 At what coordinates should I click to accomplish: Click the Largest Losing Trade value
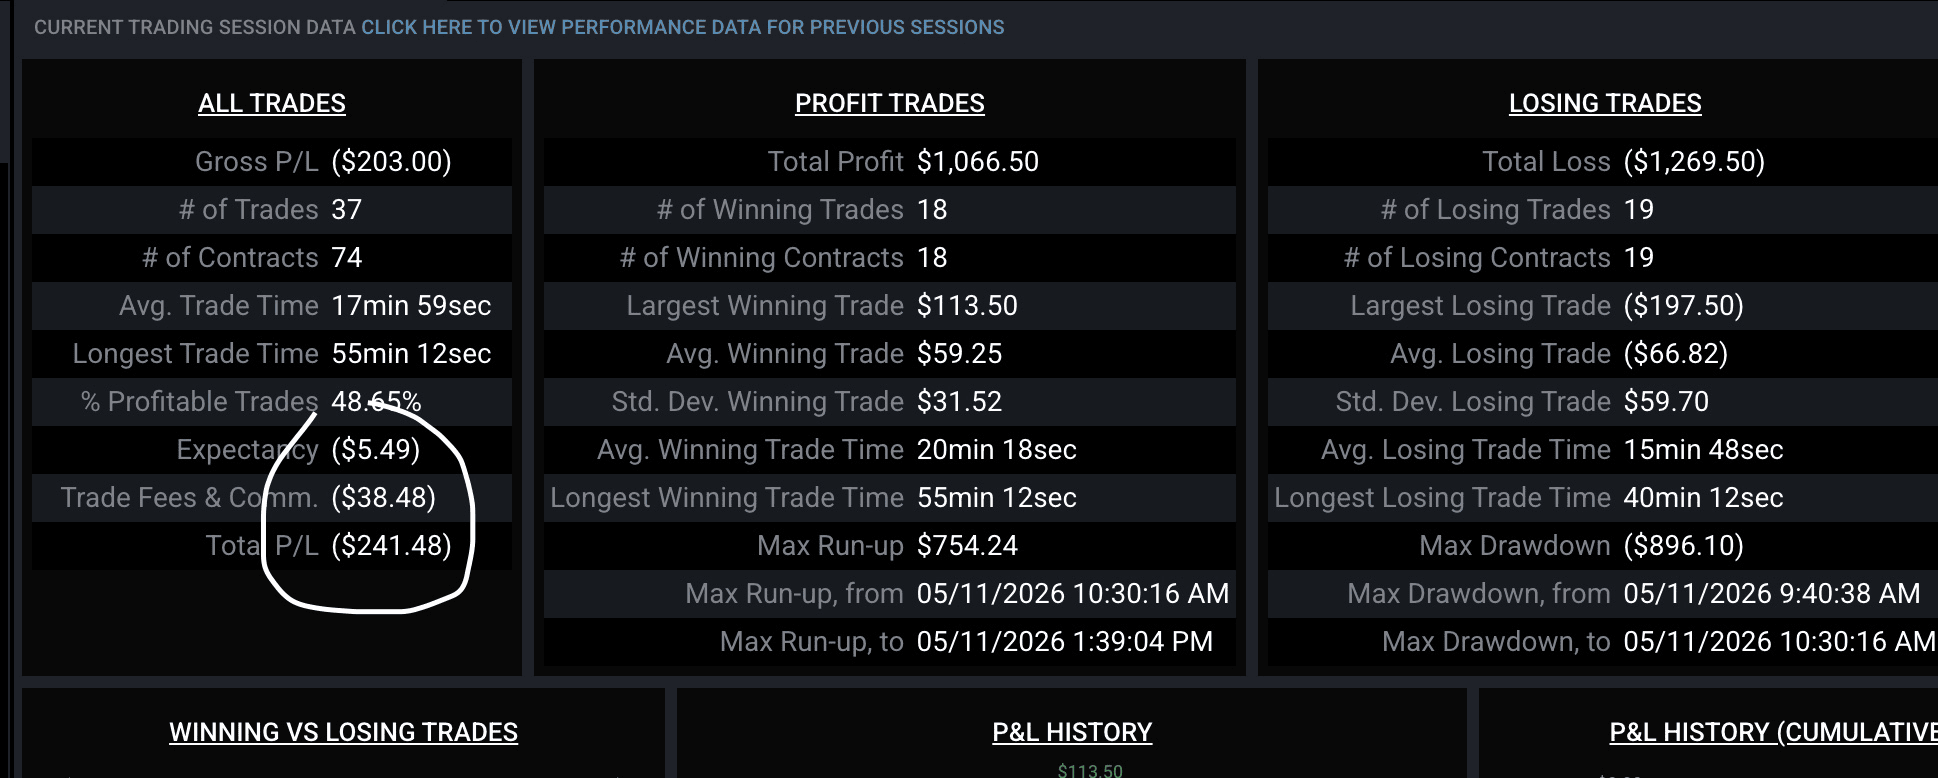click(x=1683, y=305)
